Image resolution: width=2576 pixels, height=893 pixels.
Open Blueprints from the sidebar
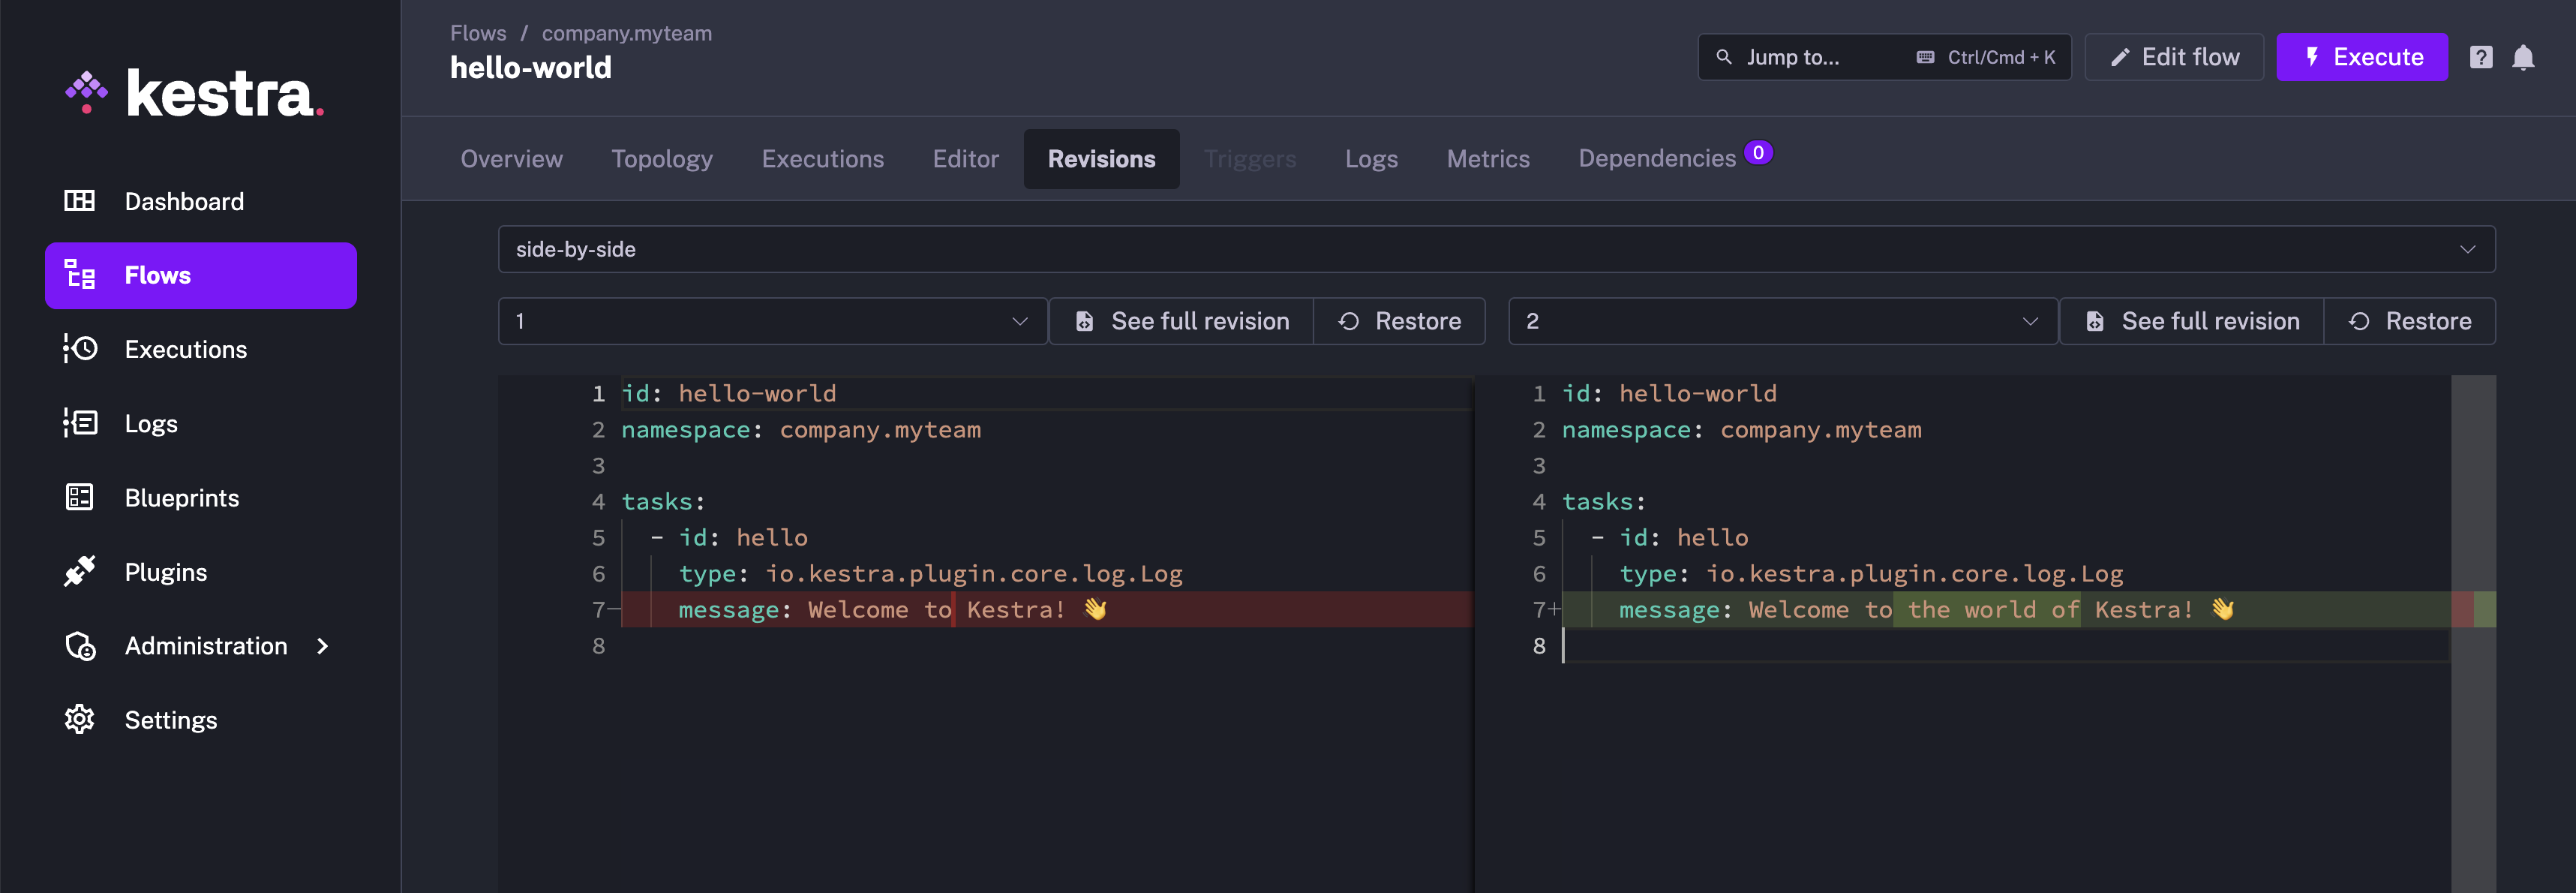point(181,498)
